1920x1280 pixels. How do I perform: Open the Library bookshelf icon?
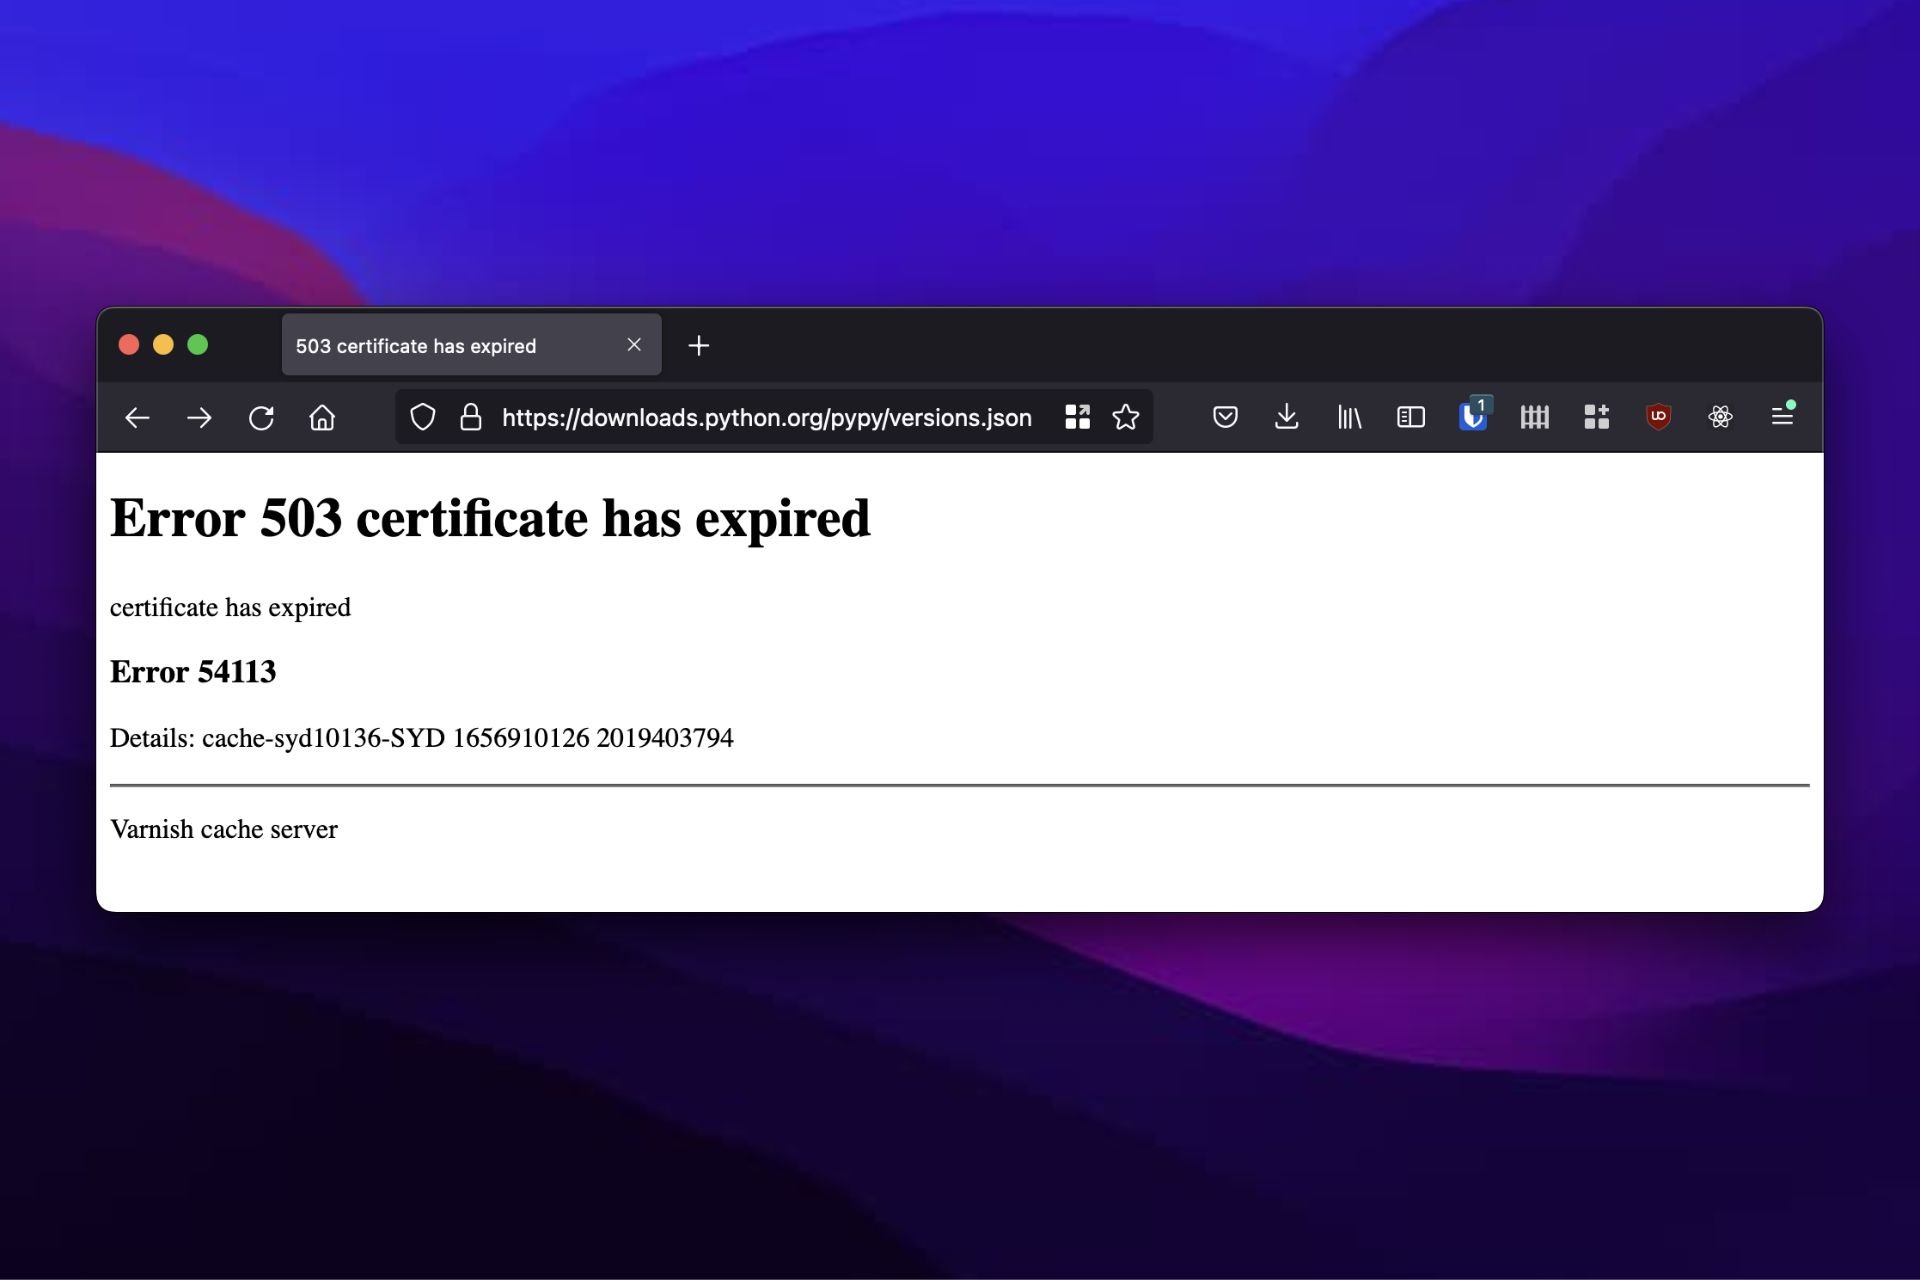click(x=1349, y=417)
